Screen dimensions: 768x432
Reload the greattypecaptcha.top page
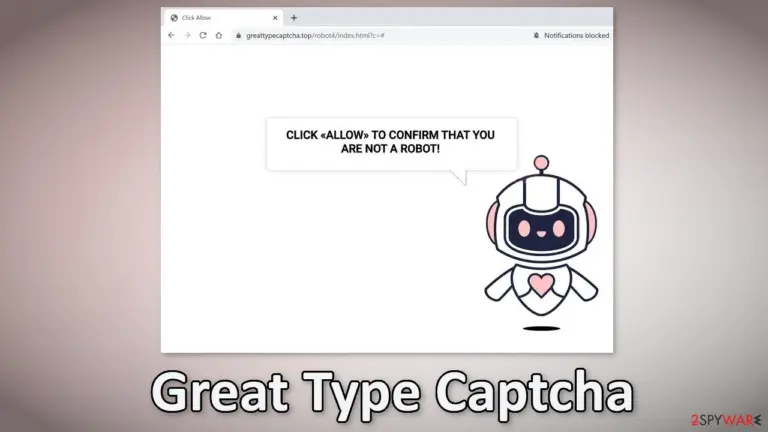pos(203,35)
